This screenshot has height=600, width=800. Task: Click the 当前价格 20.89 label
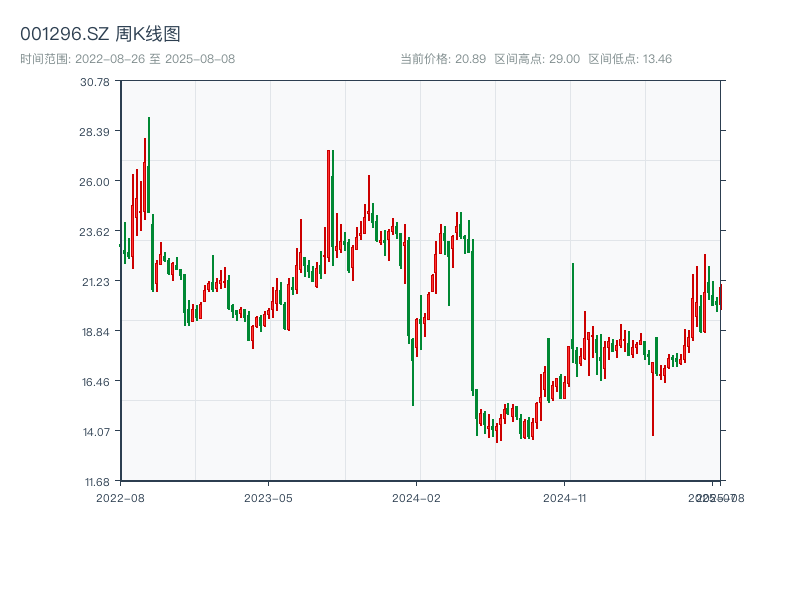(x=443, y=59)
